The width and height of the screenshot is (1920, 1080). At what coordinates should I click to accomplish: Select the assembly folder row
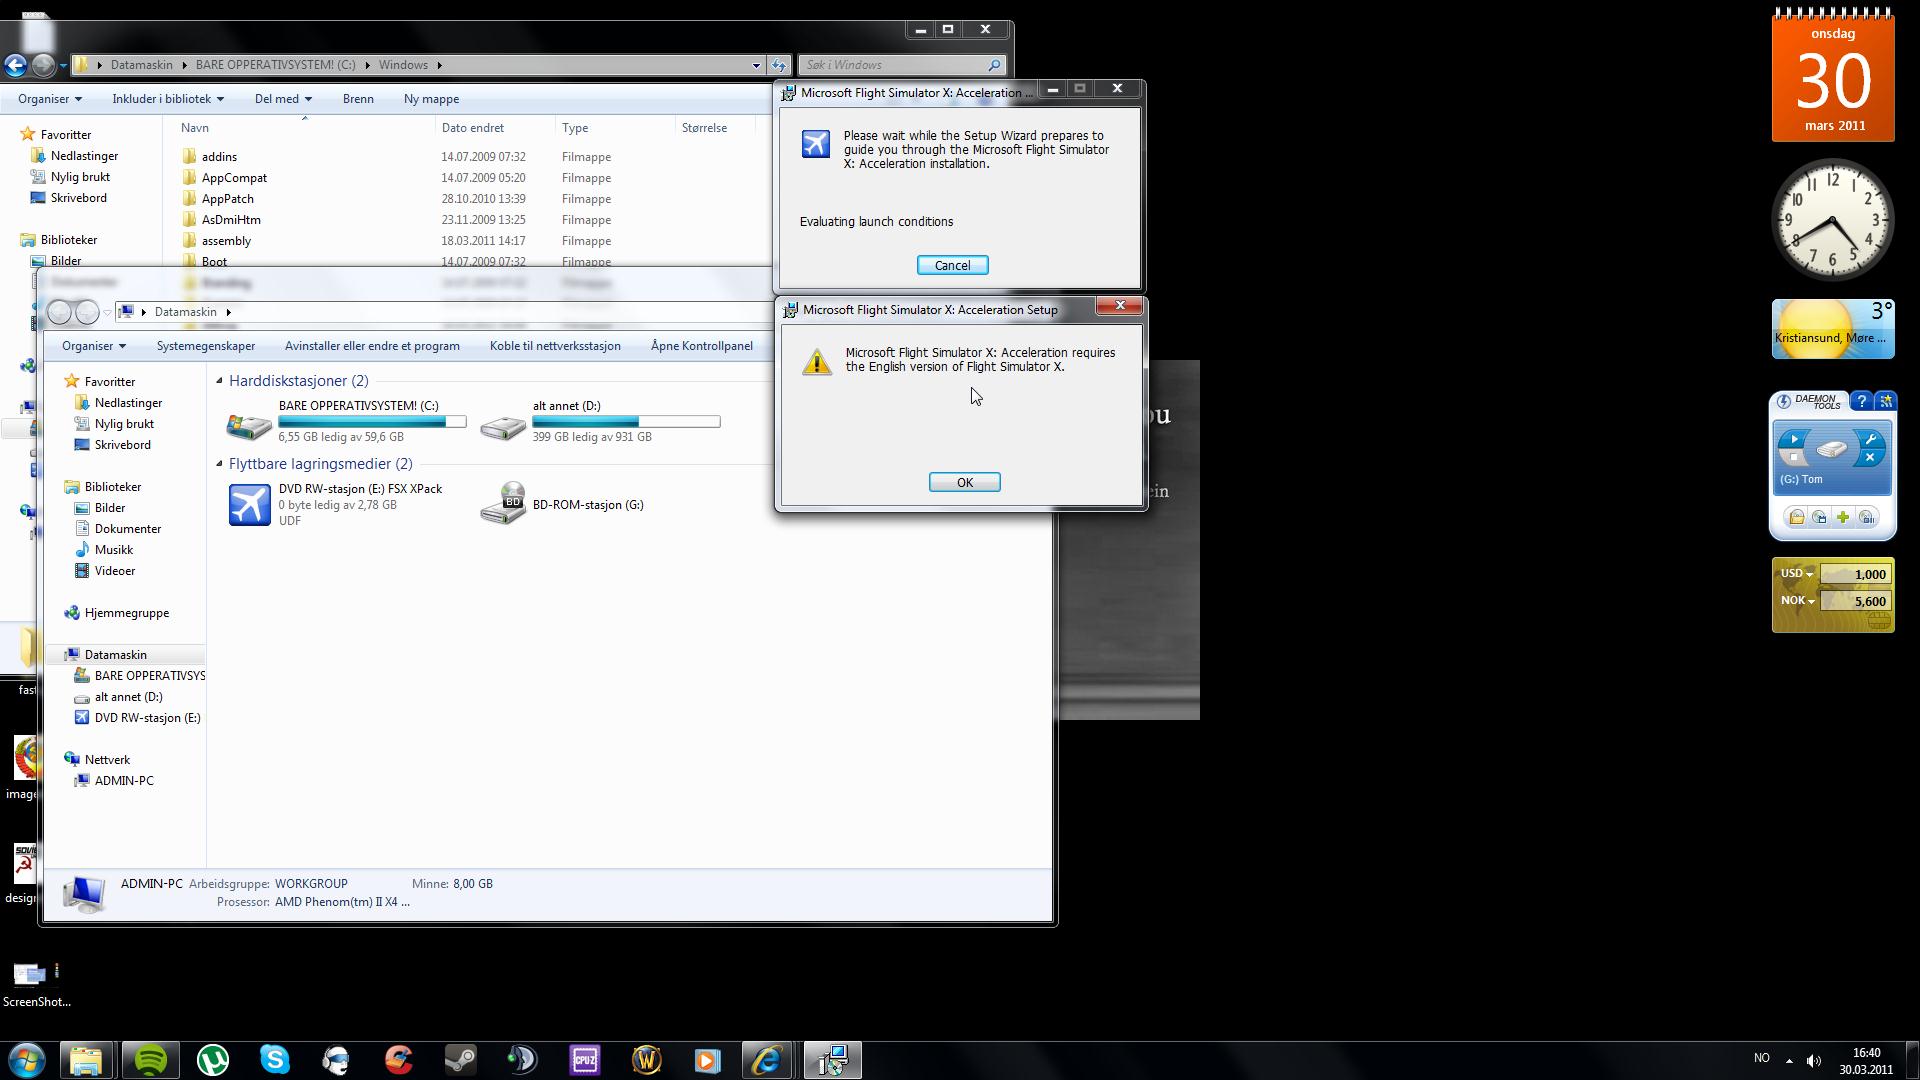pyautogui.click(x=470, y=241)
